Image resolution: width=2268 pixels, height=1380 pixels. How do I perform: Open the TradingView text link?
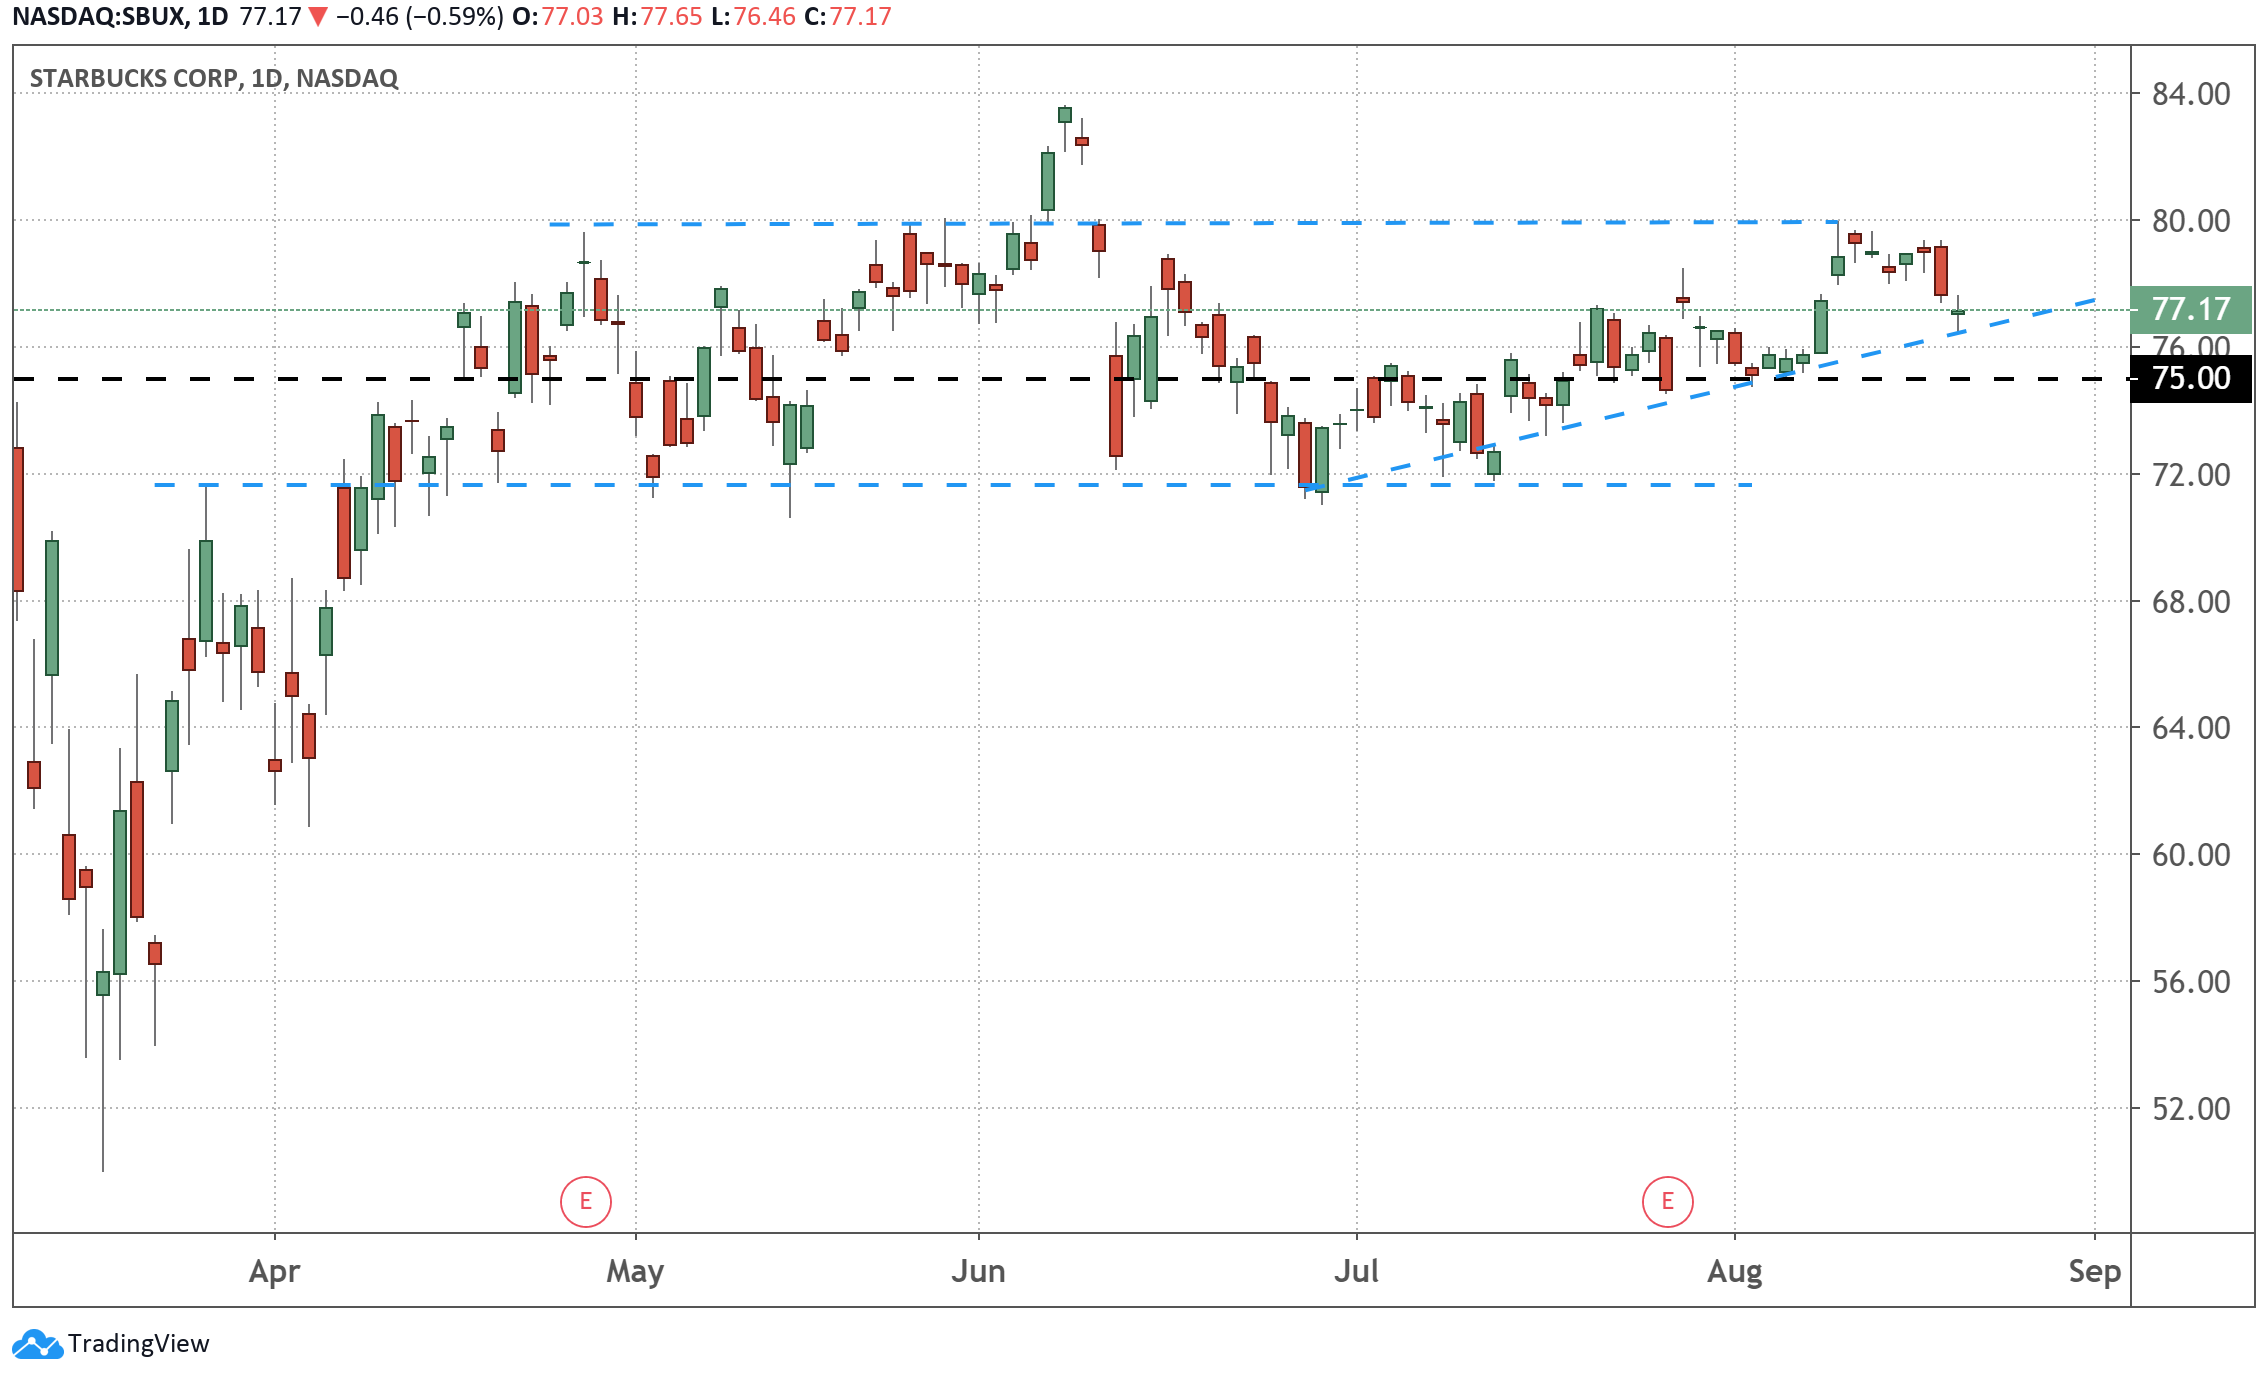139,1344
